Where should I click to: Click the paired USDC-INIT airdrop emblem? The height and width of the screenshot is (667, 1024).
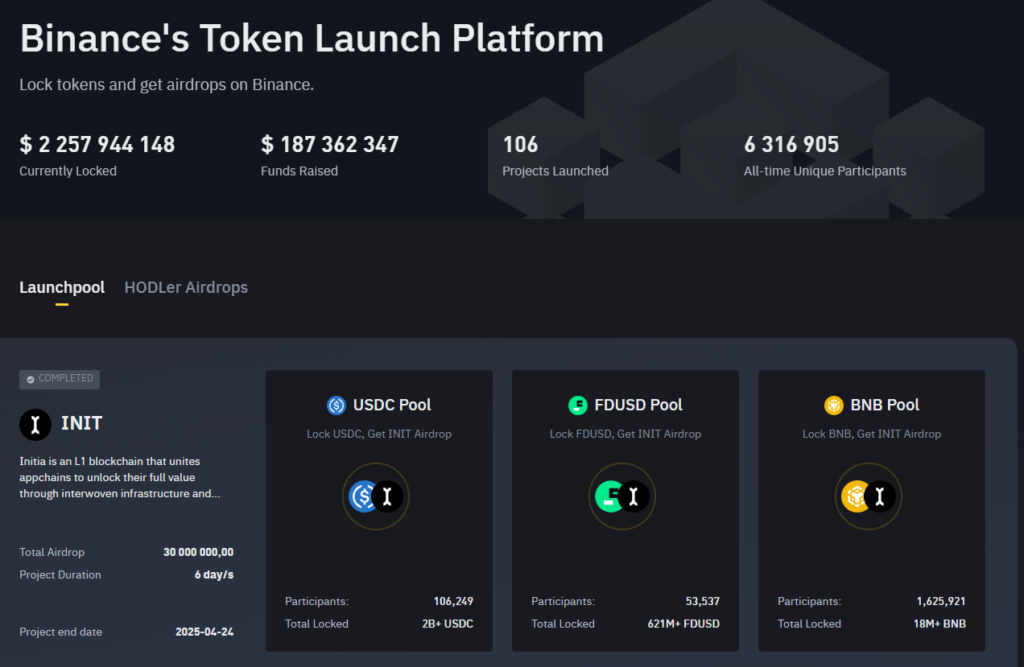point(376,496)
